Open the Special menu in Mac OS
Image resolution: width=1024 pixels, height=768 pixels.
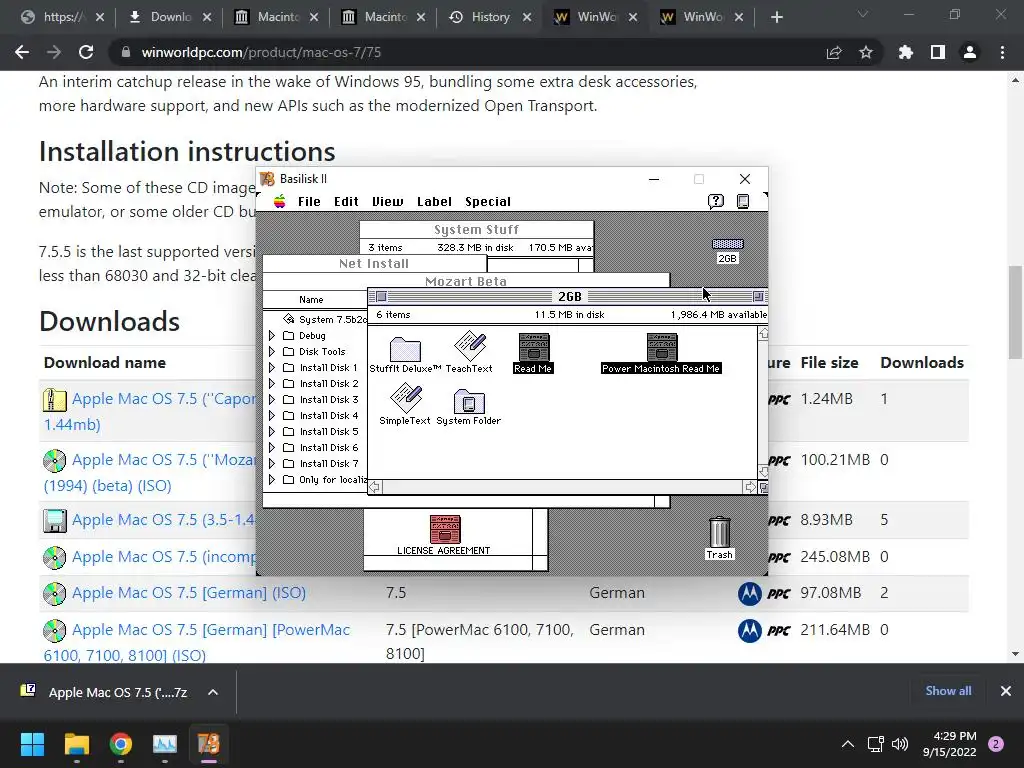[x=488, y=202]
